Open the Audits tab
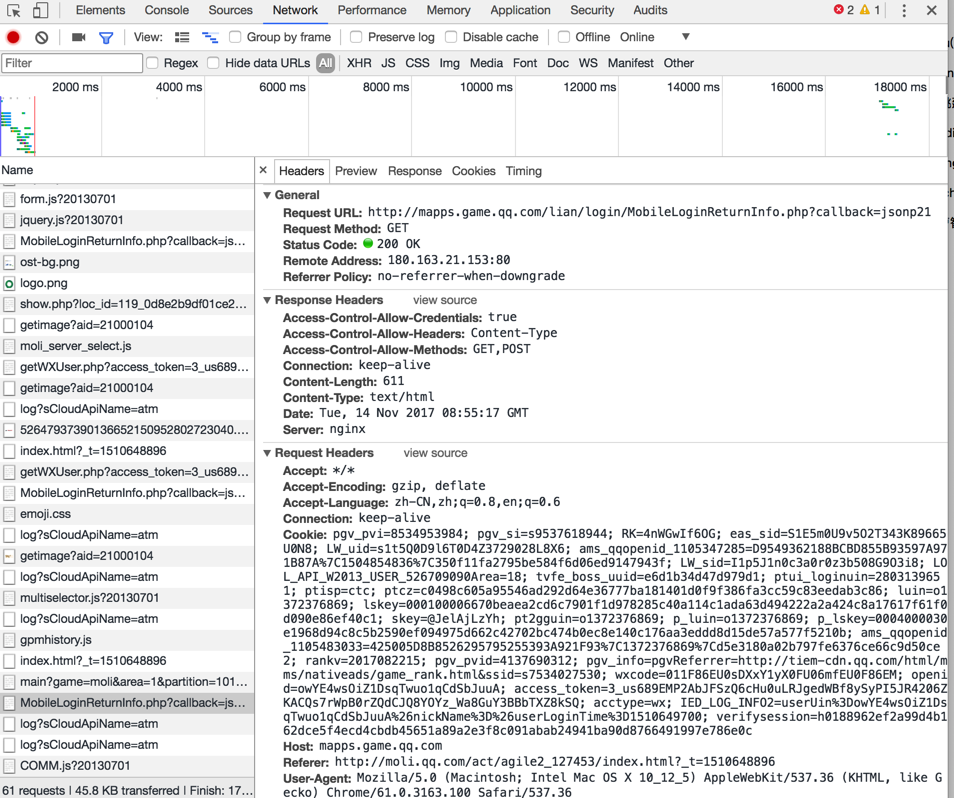 (x=650, y=10)
